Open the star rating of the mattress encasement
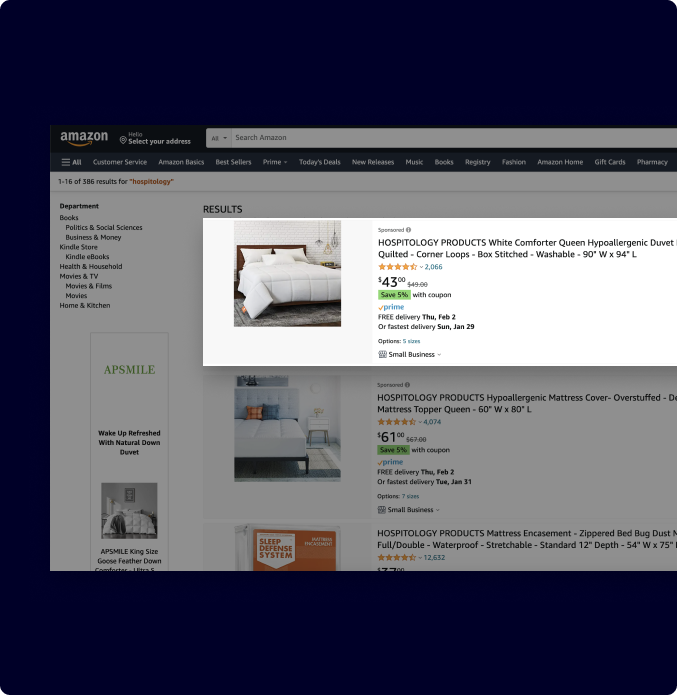The height and width of the screenshot is (695, 677). click(397, 558)
